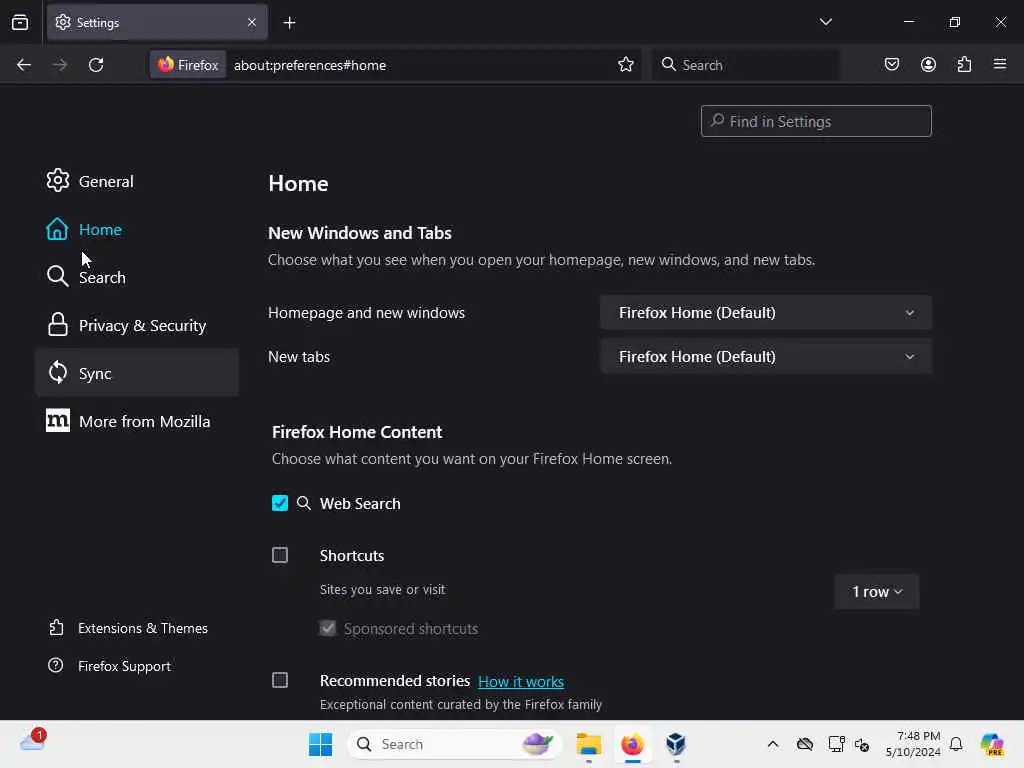This screenshot has width=1024, height=768.
Task: Click the Firefox taskbar icon
Action: pyautogui.click(x=632, y=744)
